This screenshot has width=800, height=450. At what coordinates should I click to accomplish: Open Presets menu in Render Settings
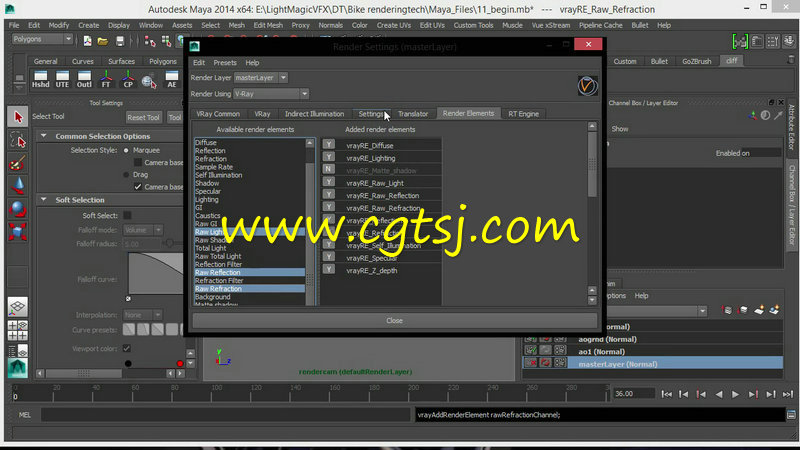[225, 63]
